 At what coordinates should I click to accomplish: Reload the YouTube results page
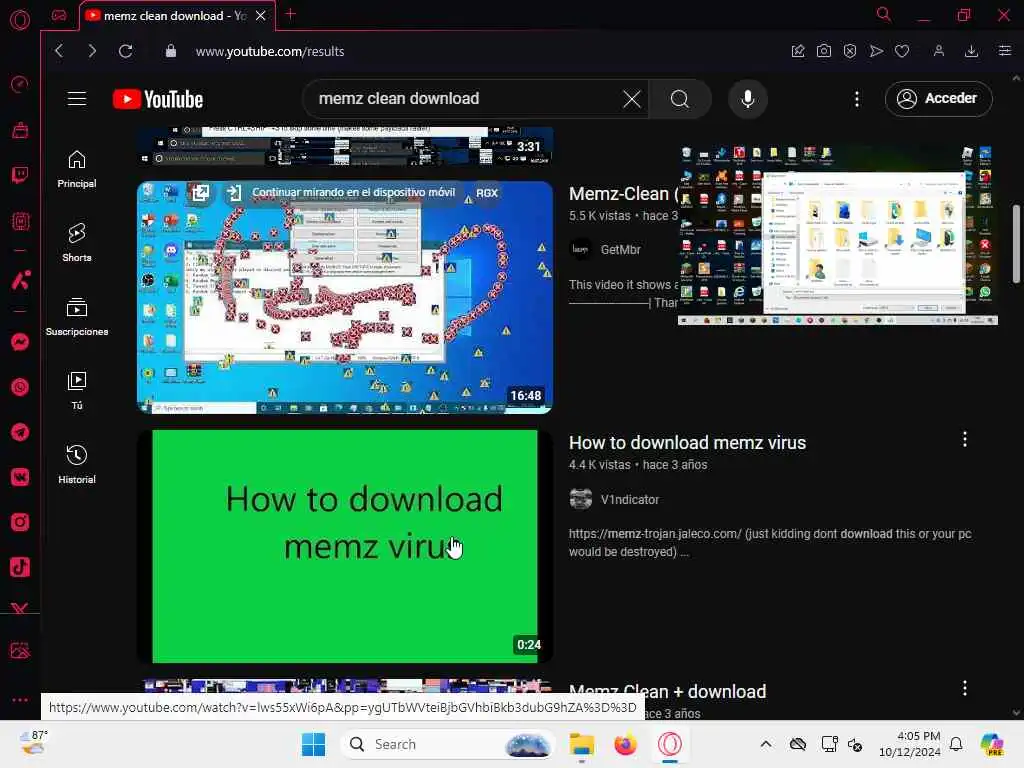(126, 51)
